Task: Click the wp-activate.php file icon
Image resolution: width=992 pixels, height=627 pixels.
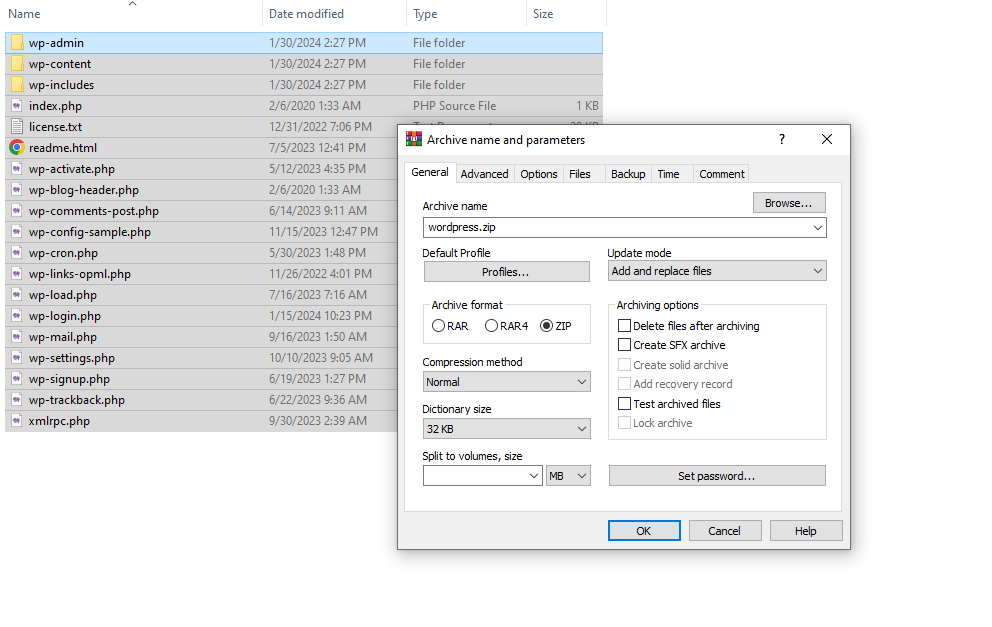Action: pyautogui.click(x=17, y=169)
